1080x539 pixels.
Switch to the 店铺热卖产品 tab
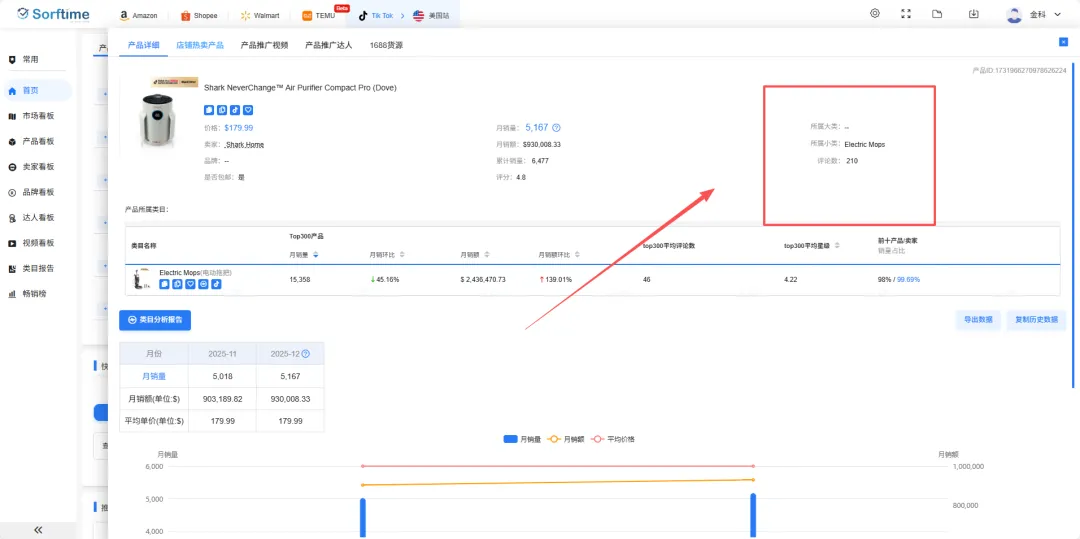[x=200, y=45]
